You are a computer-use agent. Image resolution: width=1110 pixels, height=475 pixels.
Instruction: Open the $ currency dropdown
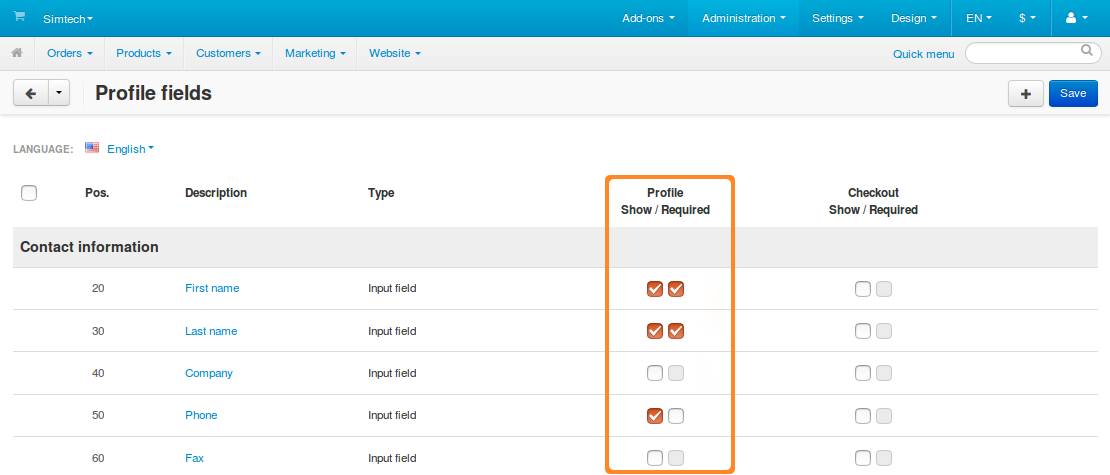tap(1027, 18)
